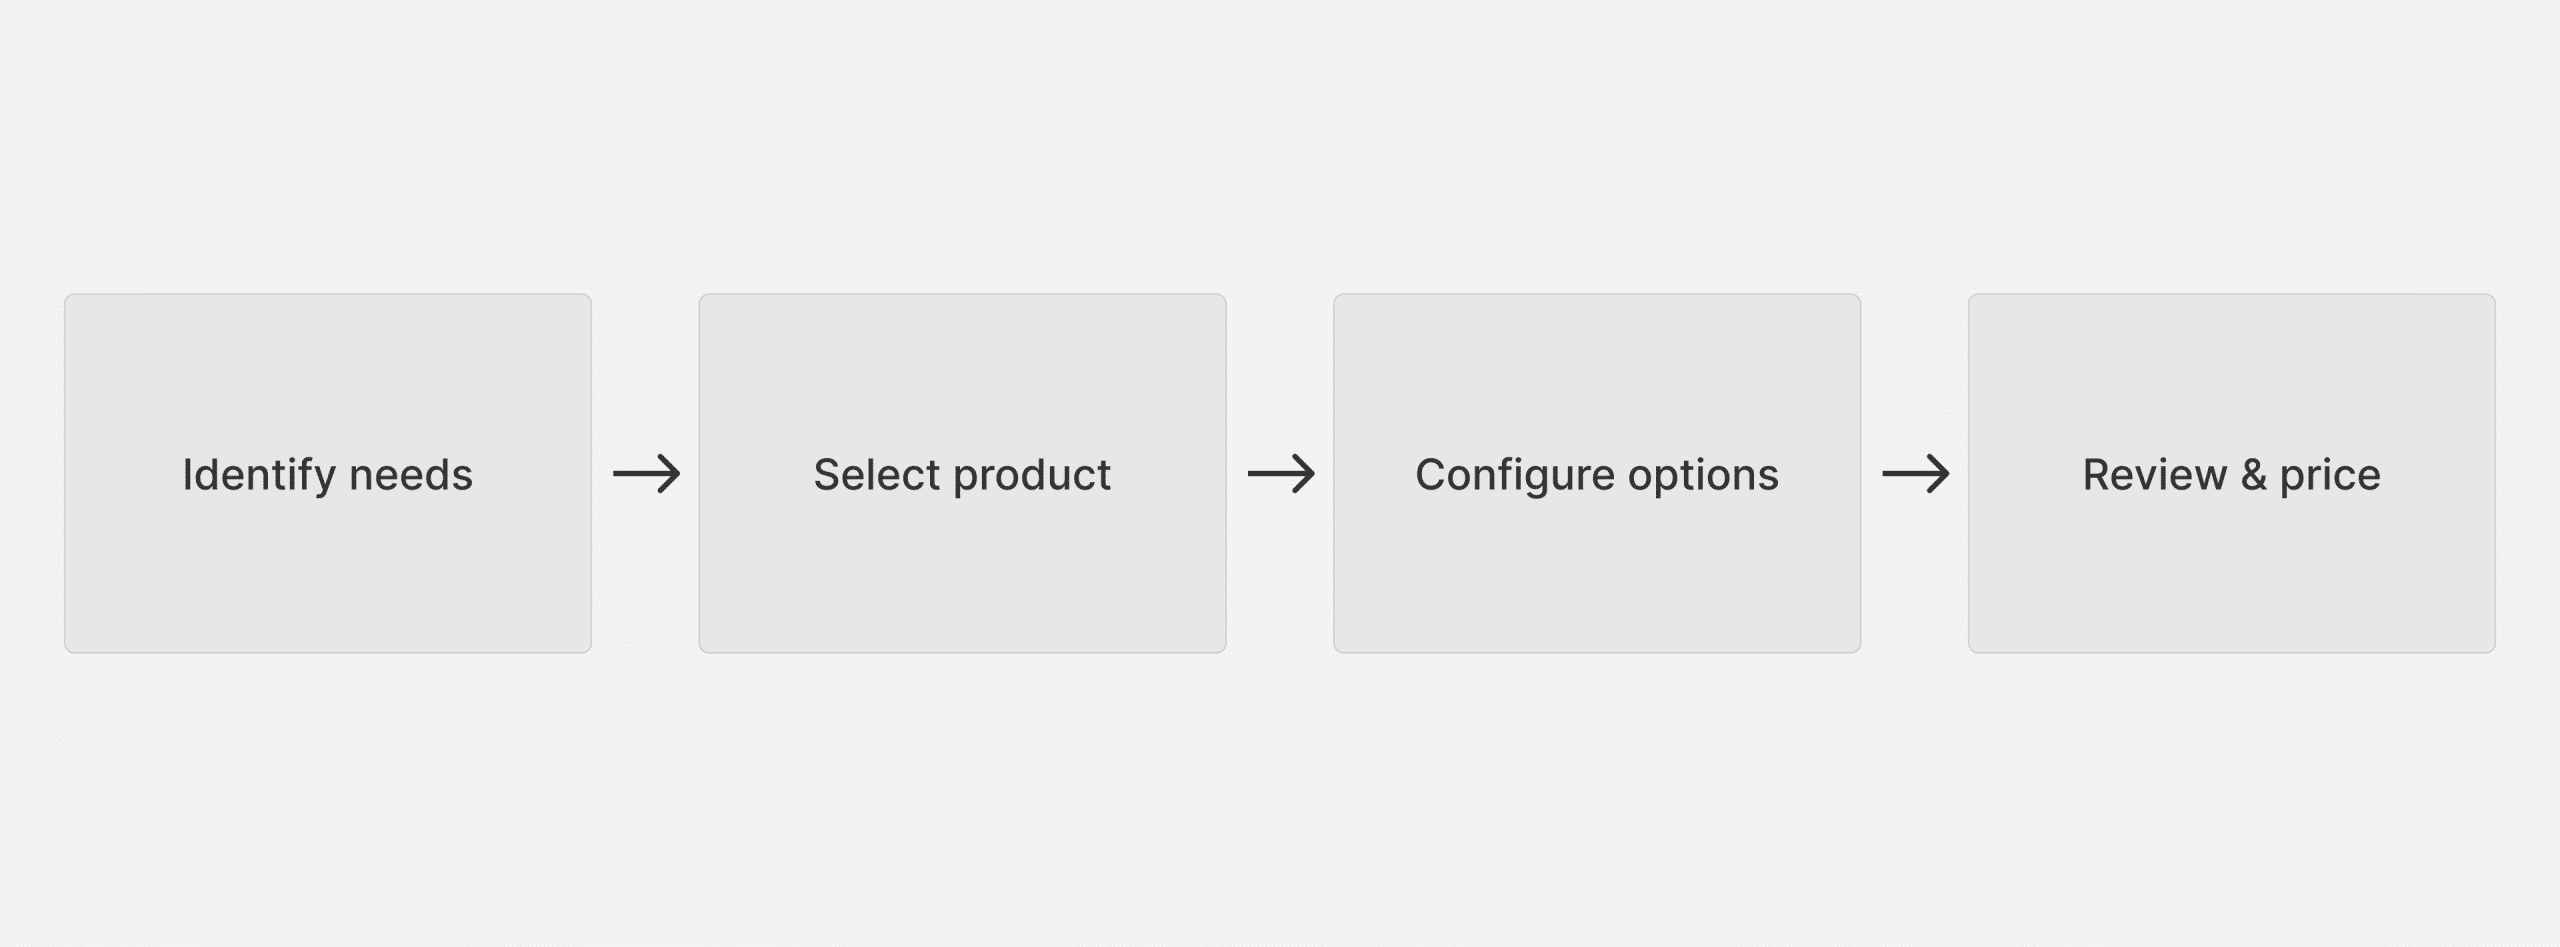
Task: Click the arrow after Identify needs
Action: tap(646, 474)
